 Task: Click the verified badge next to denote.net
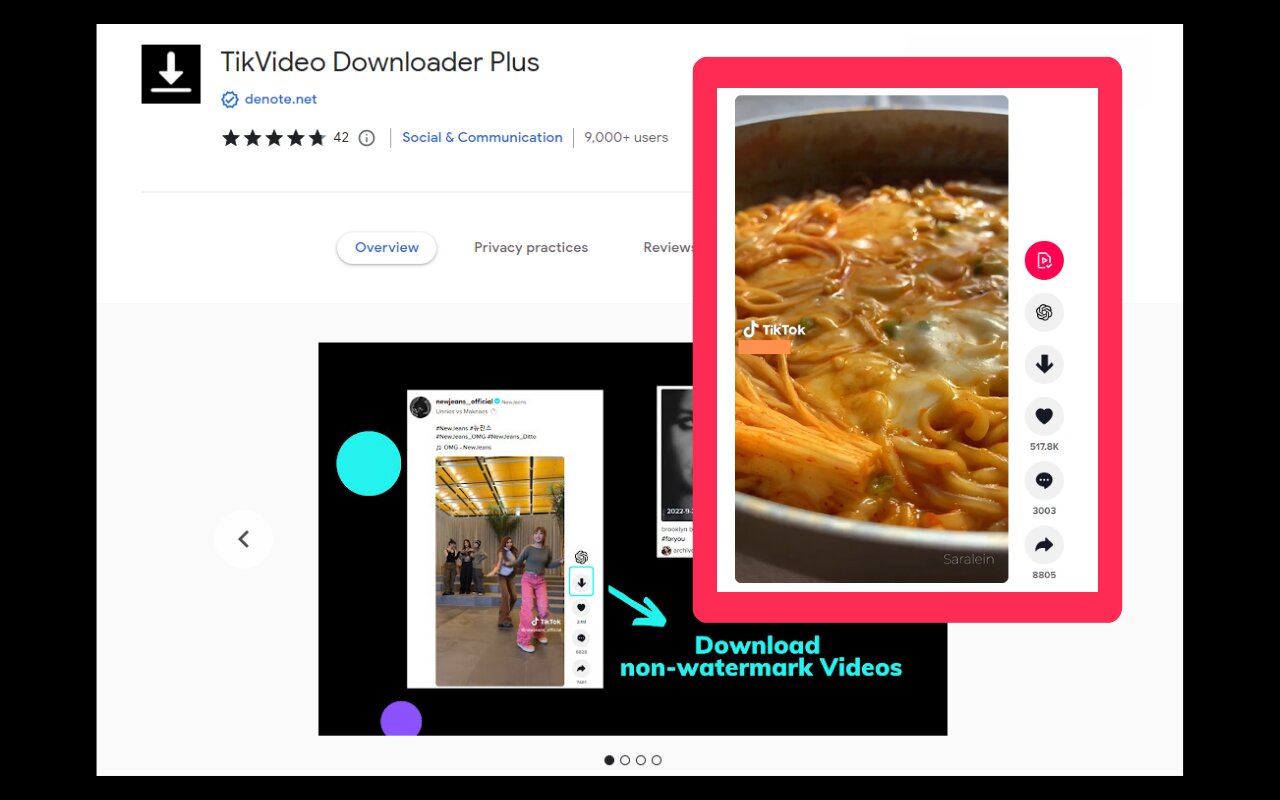[230, 99]
